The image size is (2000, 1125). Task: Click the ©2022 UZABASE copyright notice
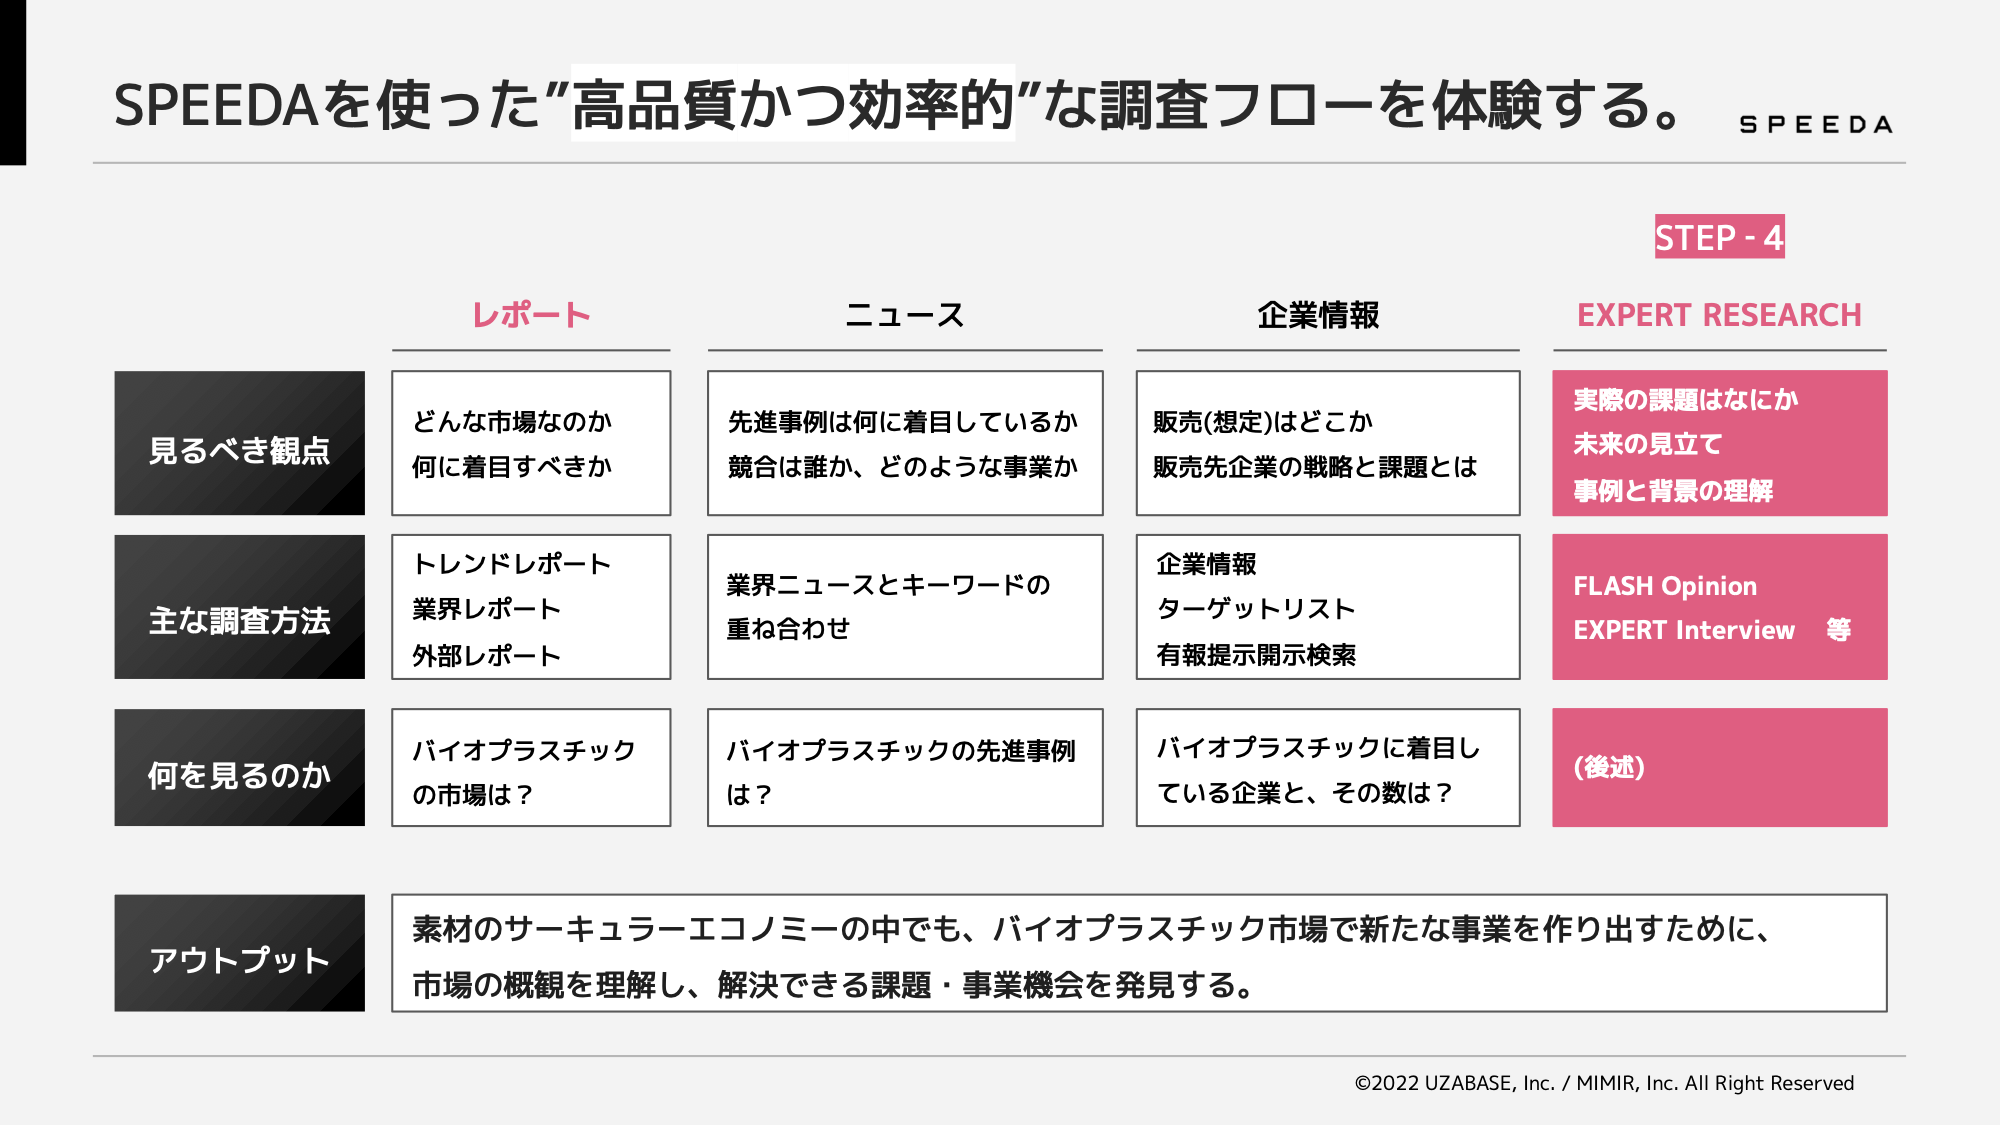click(1604, 1083)
